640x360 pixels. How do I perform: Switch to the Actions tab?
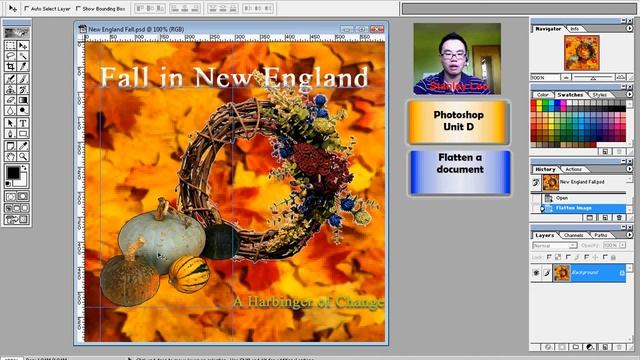(573, 169)
